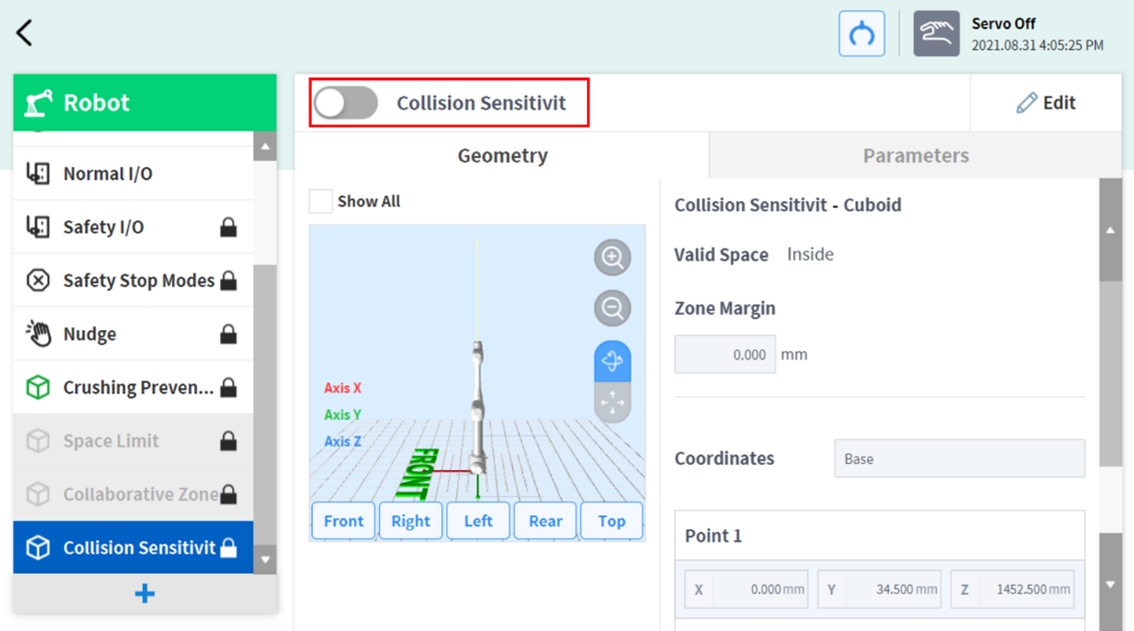1134x631 pixels.
Task: Toggle the Collision Sensitivit switch on
Action: pos(346,103)
